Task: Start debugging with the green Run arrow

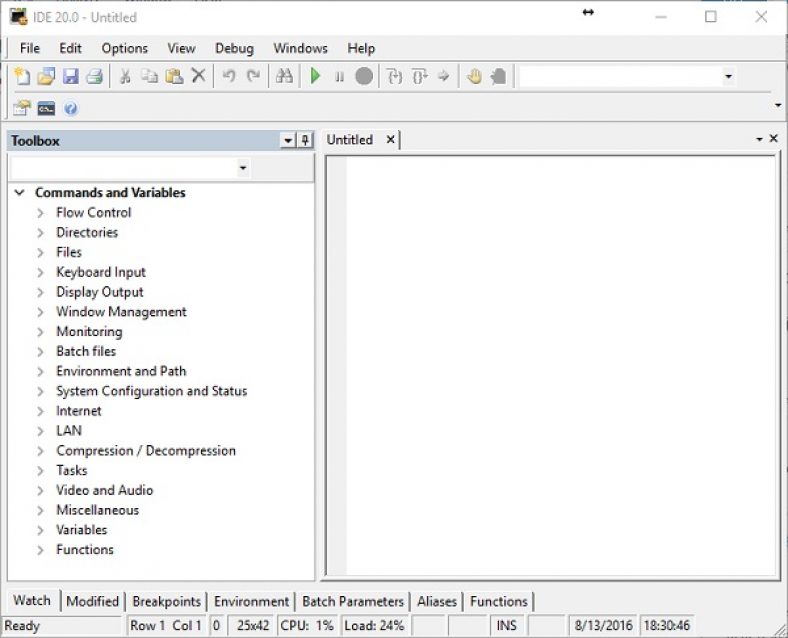Action: tap(315, 77)
